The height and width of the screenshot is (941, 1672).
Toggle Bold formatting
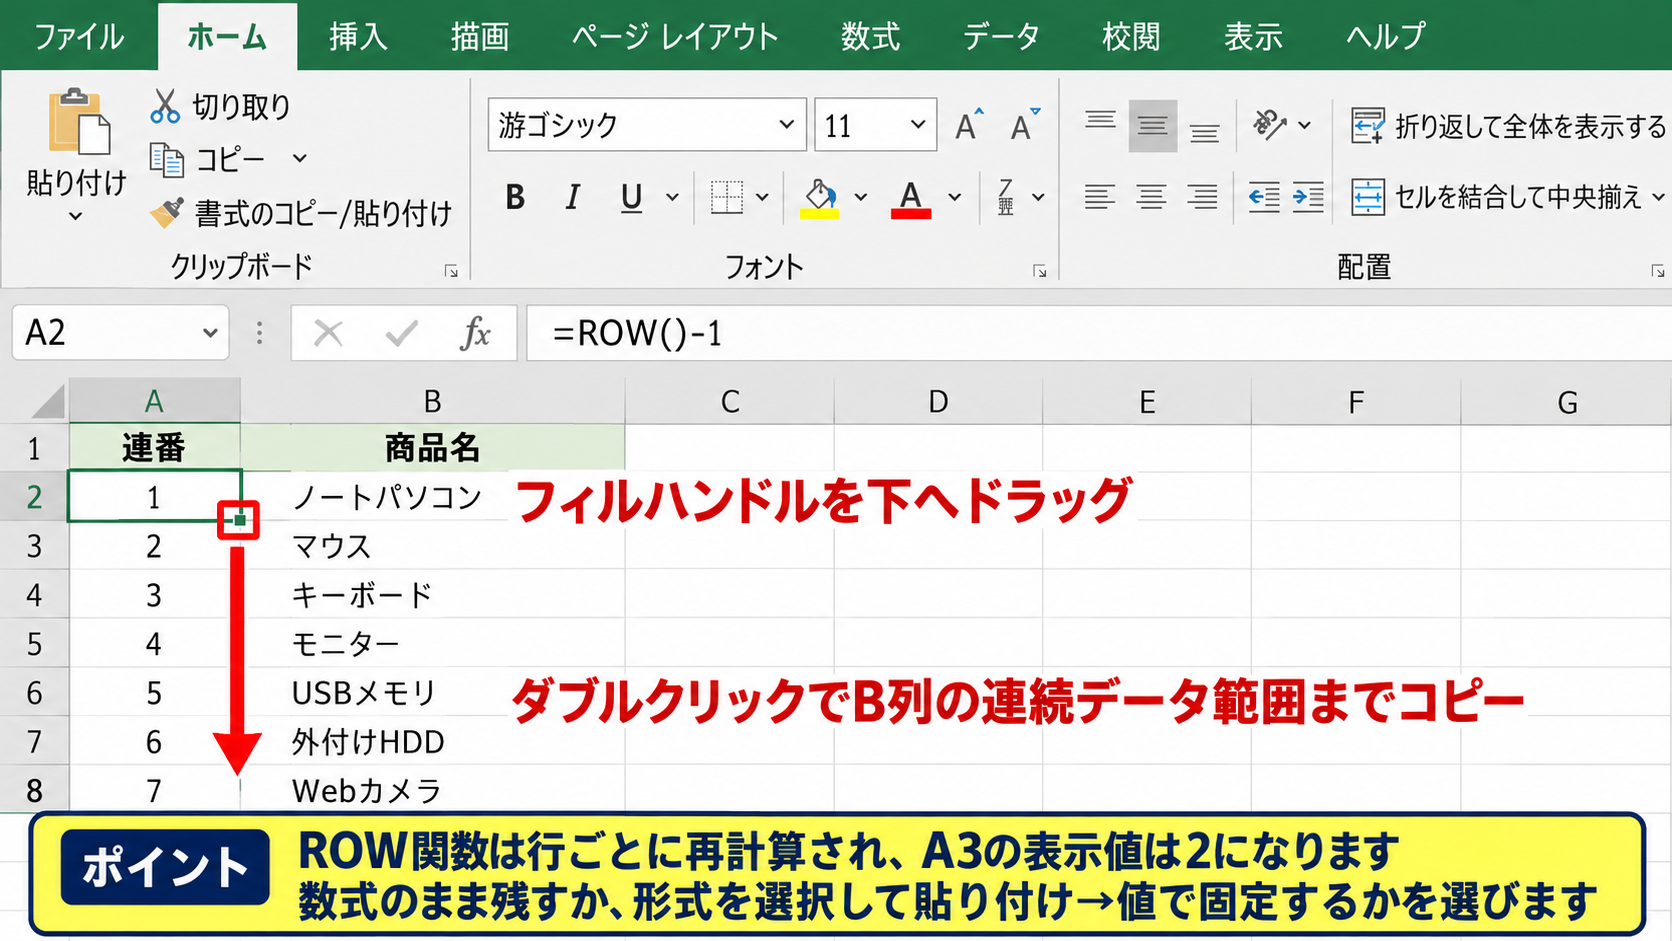[x=515, y=198]
